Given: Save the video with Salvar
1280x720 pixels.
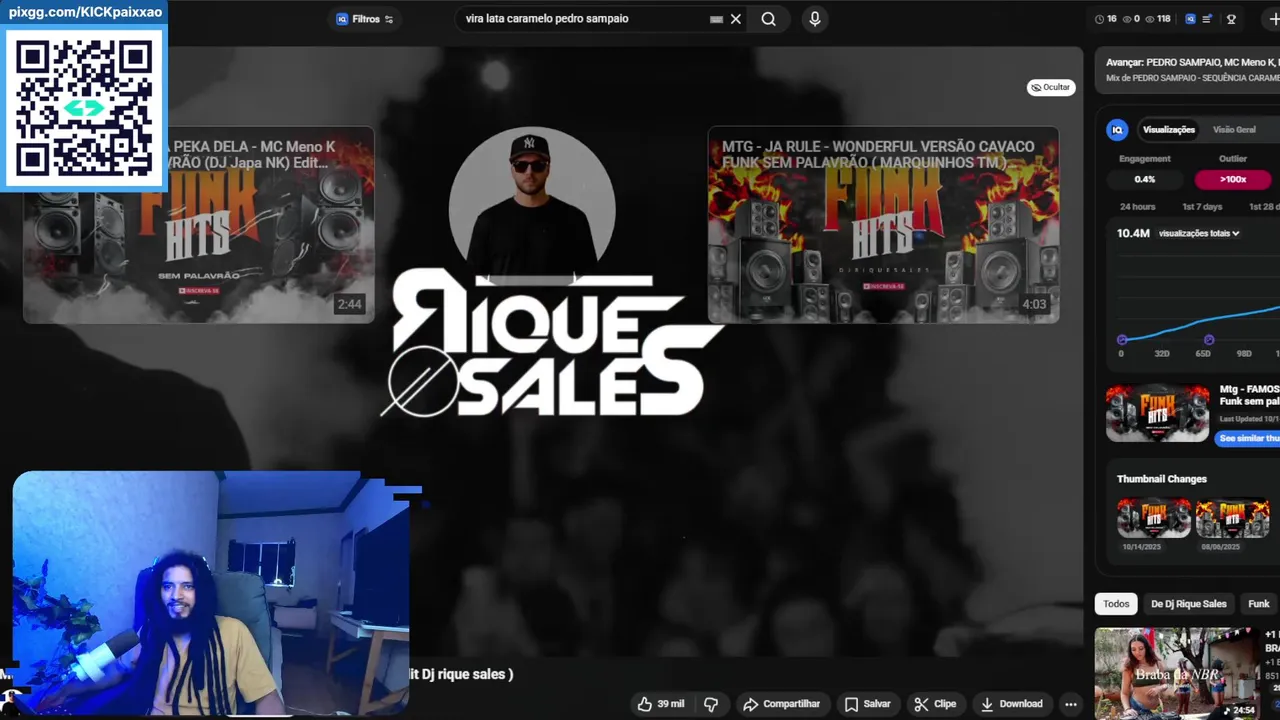Looking at the screenshot, I should pyautogui.click(x=867, y=704).
